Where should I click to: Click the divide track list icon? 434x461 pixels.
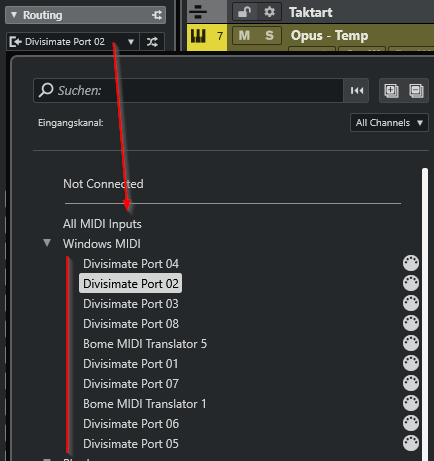tap(198, 12)
